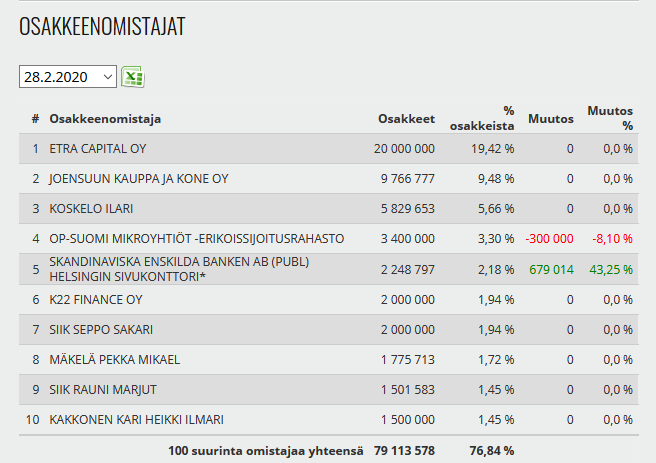Viewport: 656px width, 463px height.
Task: Click KAKKONEN KARI HEIKKI ILMARI
Action: pyautogui.click(x=138, y=419)
